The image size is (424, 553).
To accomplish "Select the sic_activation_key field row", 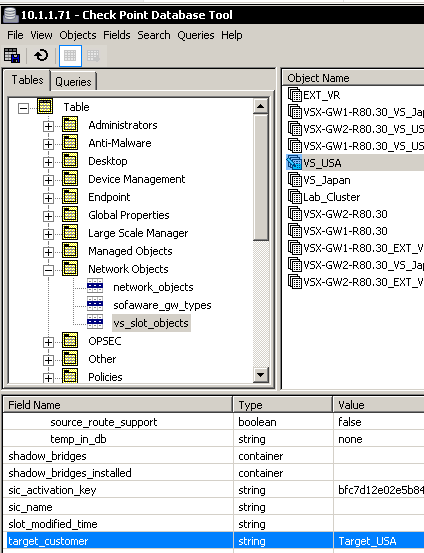I will tap(213, 490).
